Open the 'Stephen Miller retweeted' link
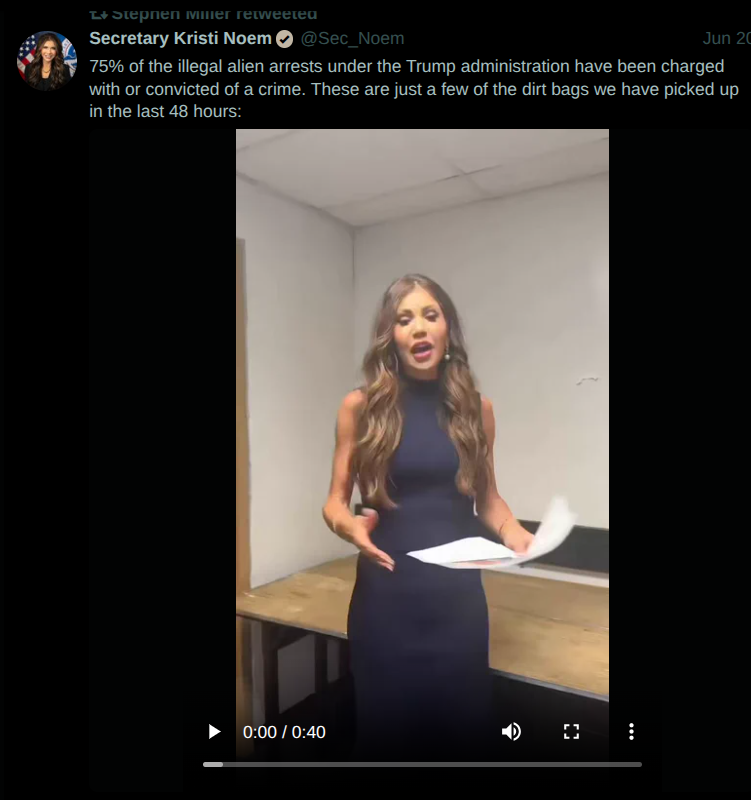751x800 pixels. [x=214, y=14]
